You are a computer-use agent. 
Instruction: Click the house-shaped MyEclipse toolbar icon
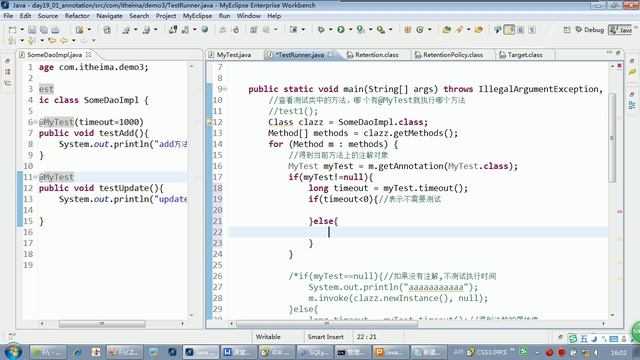click(x=107, y=30)
